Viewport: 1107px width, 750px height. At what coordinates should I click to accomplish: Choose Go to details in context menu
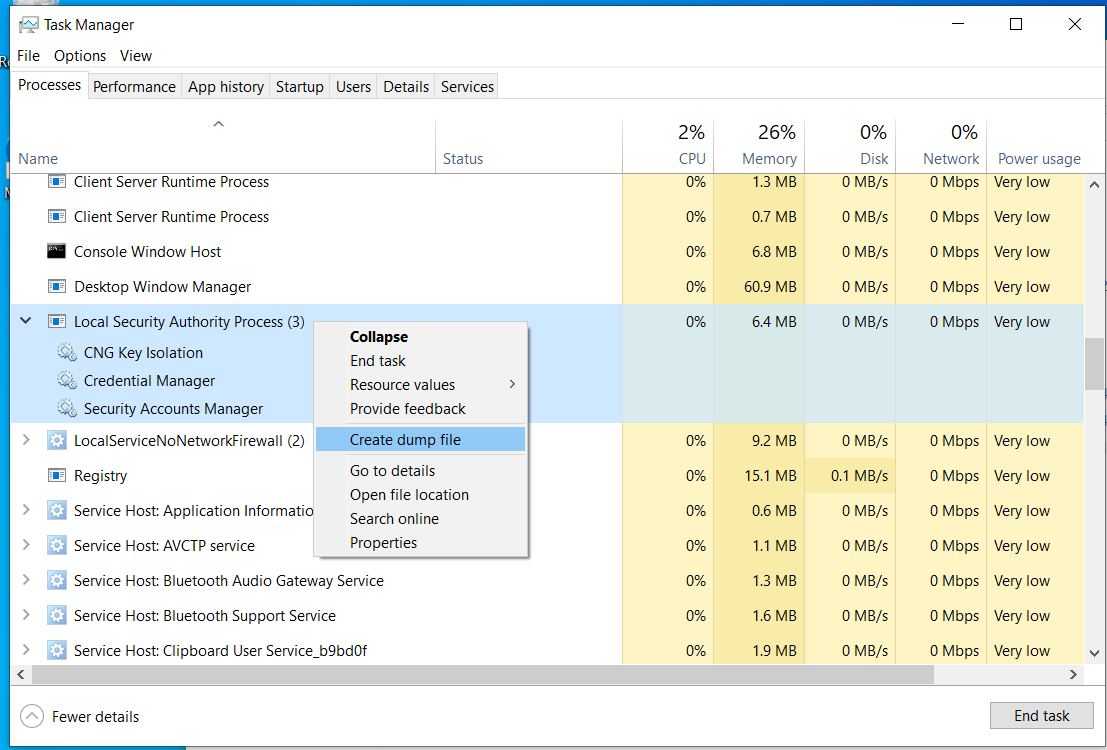point(392,471)
